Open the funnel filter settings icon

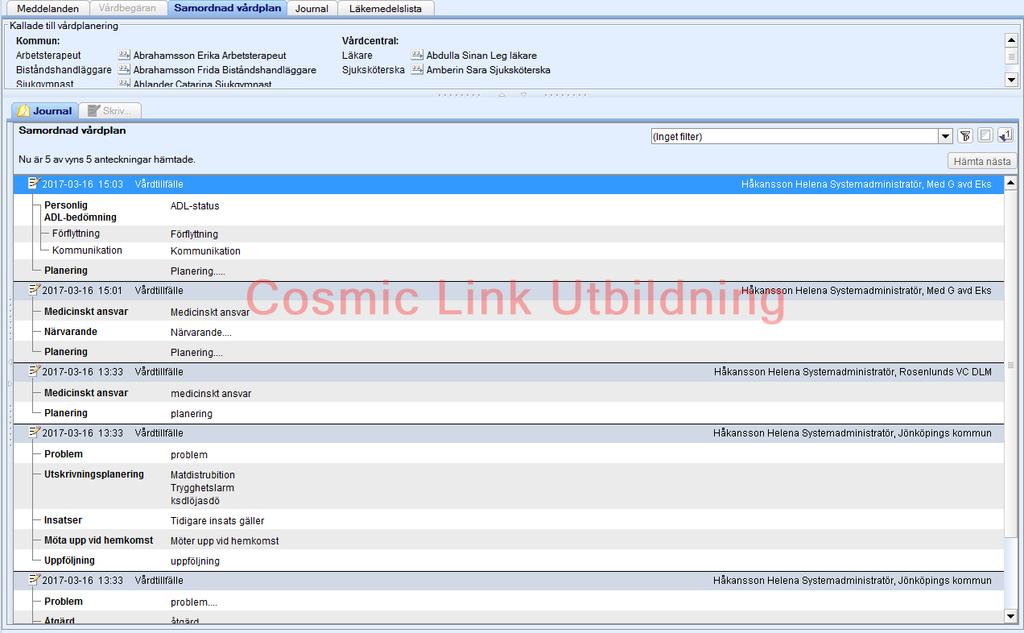pyautogui.click(x=965, y=136)
